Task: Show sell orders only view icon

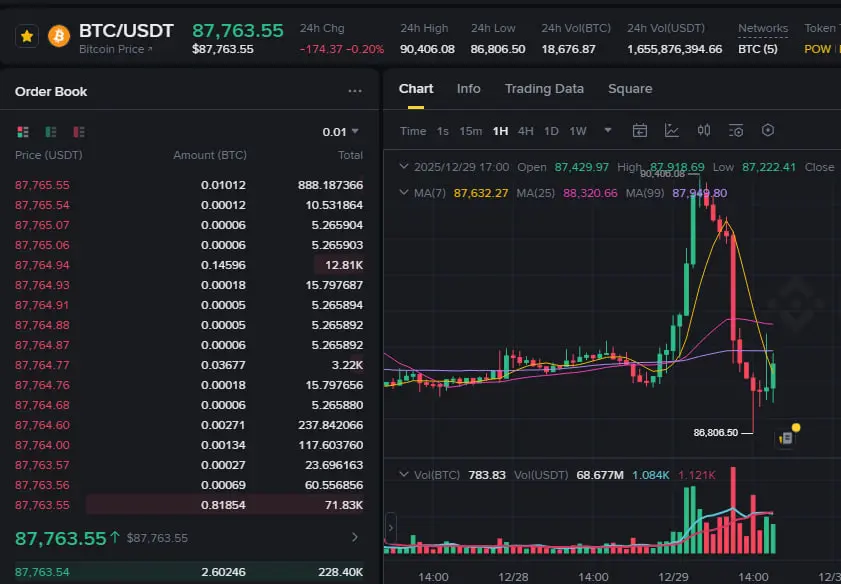Action: click(x=79, y=132)
